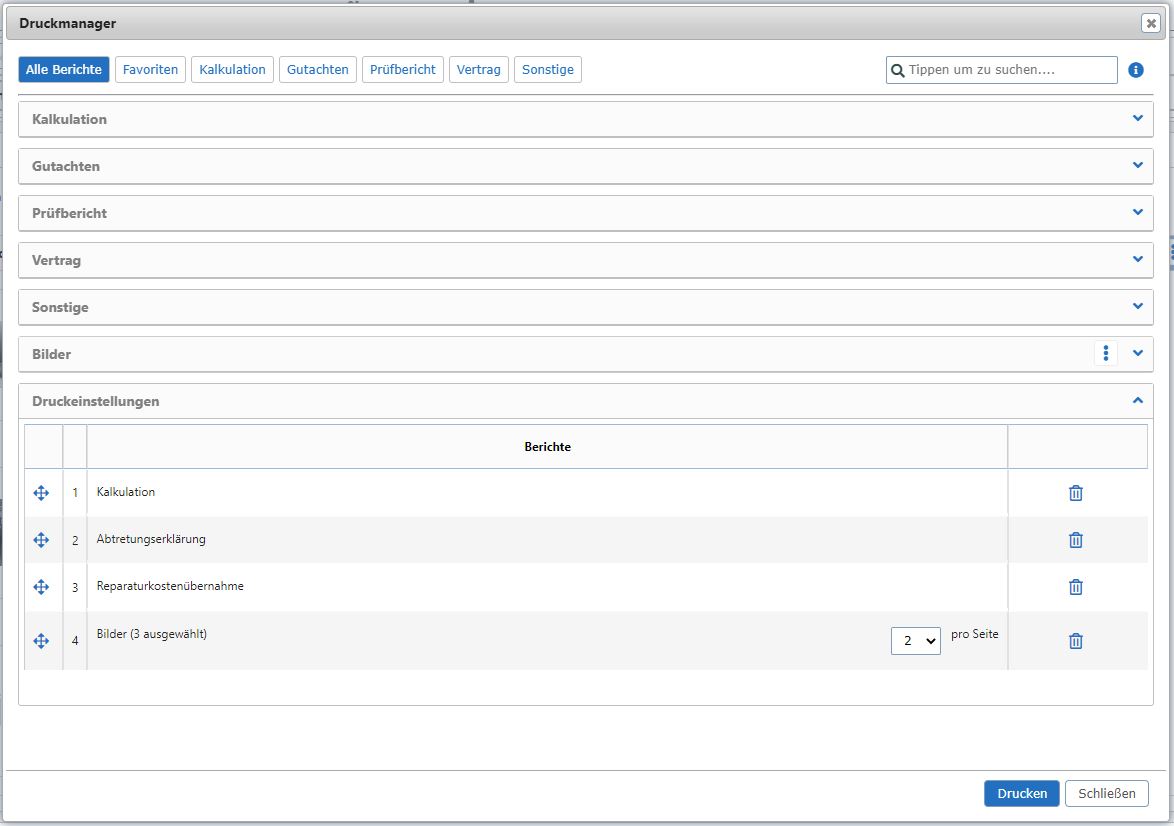Click the move handle for the Bilder row

click(41, 641)
